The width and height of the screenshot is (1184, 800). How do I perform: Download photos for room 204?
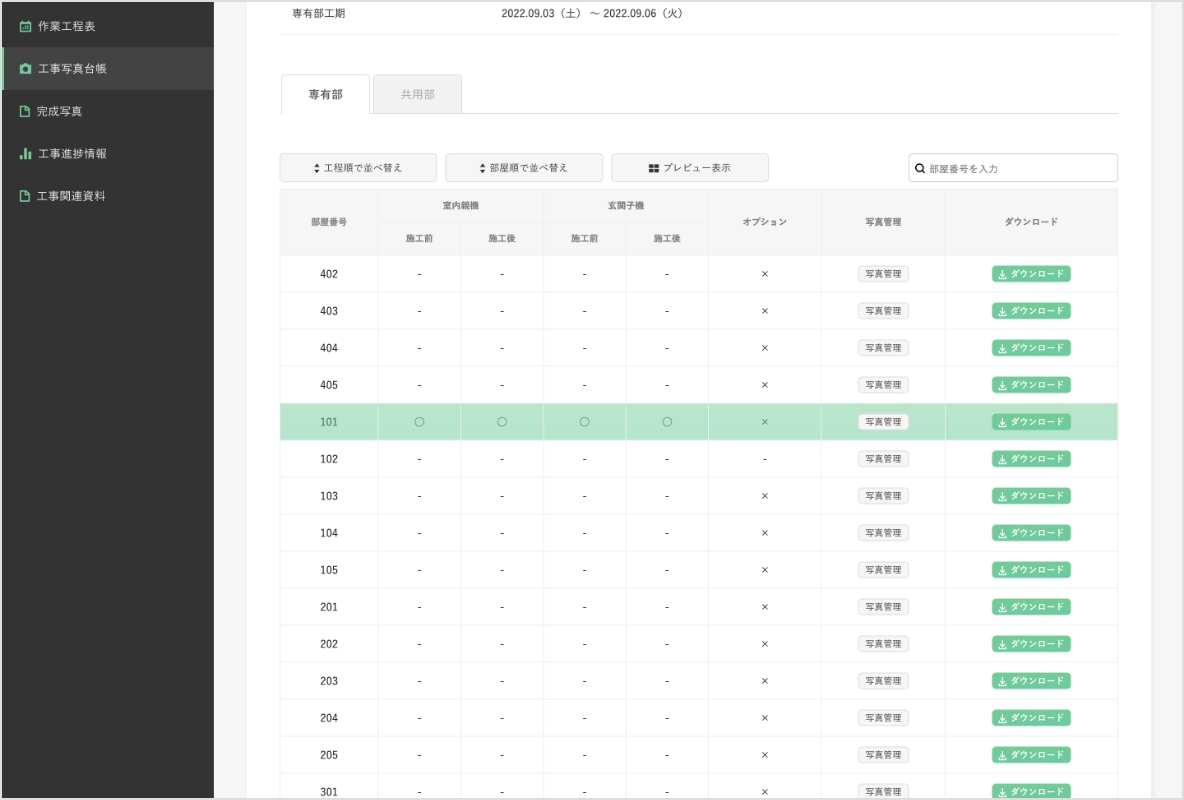coord(1031,718)
